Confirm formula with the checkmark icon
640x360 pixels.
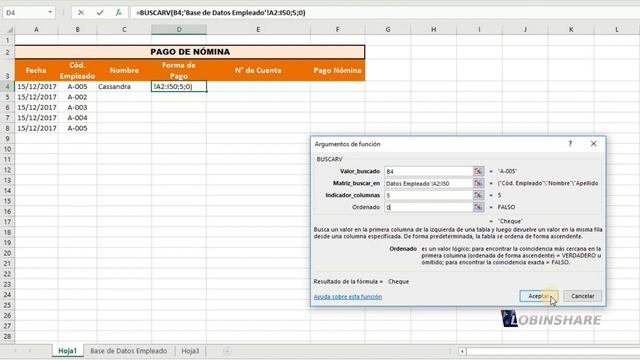pyautogui.click(x=100, y=13)
